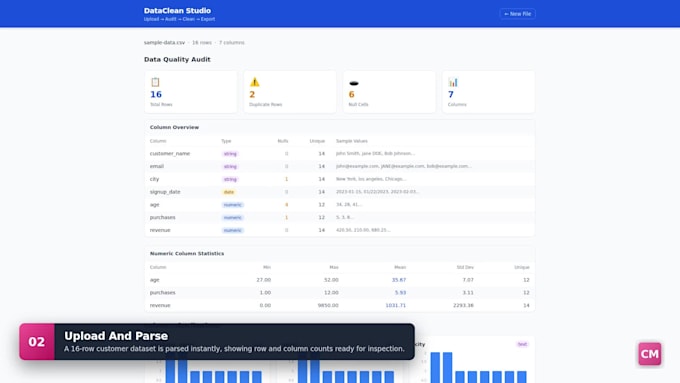Click the warning icon on Duplicate Rows card
Viewport: 680px width, 383px height.
(255, 82)
